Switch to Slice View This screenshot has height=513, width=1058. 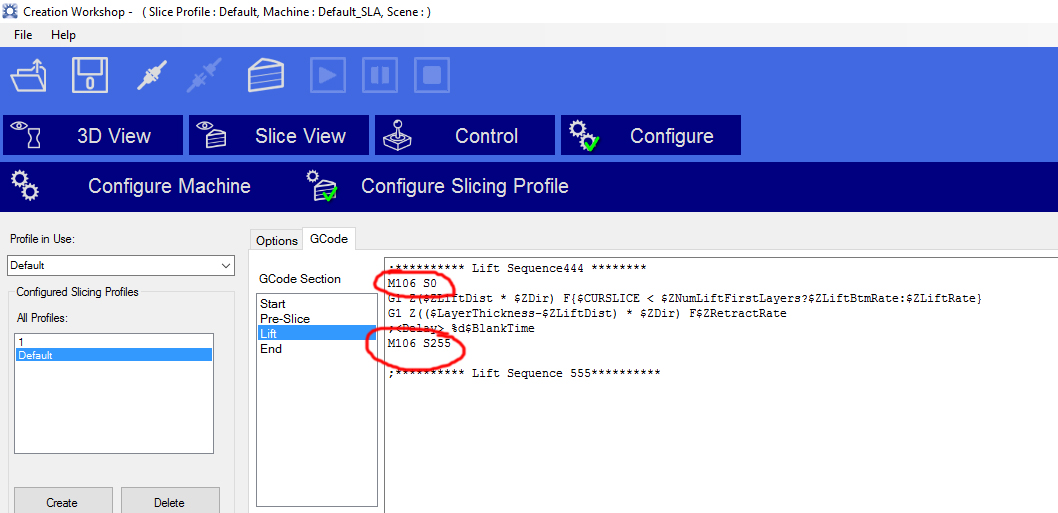click(x=279, y=135)
